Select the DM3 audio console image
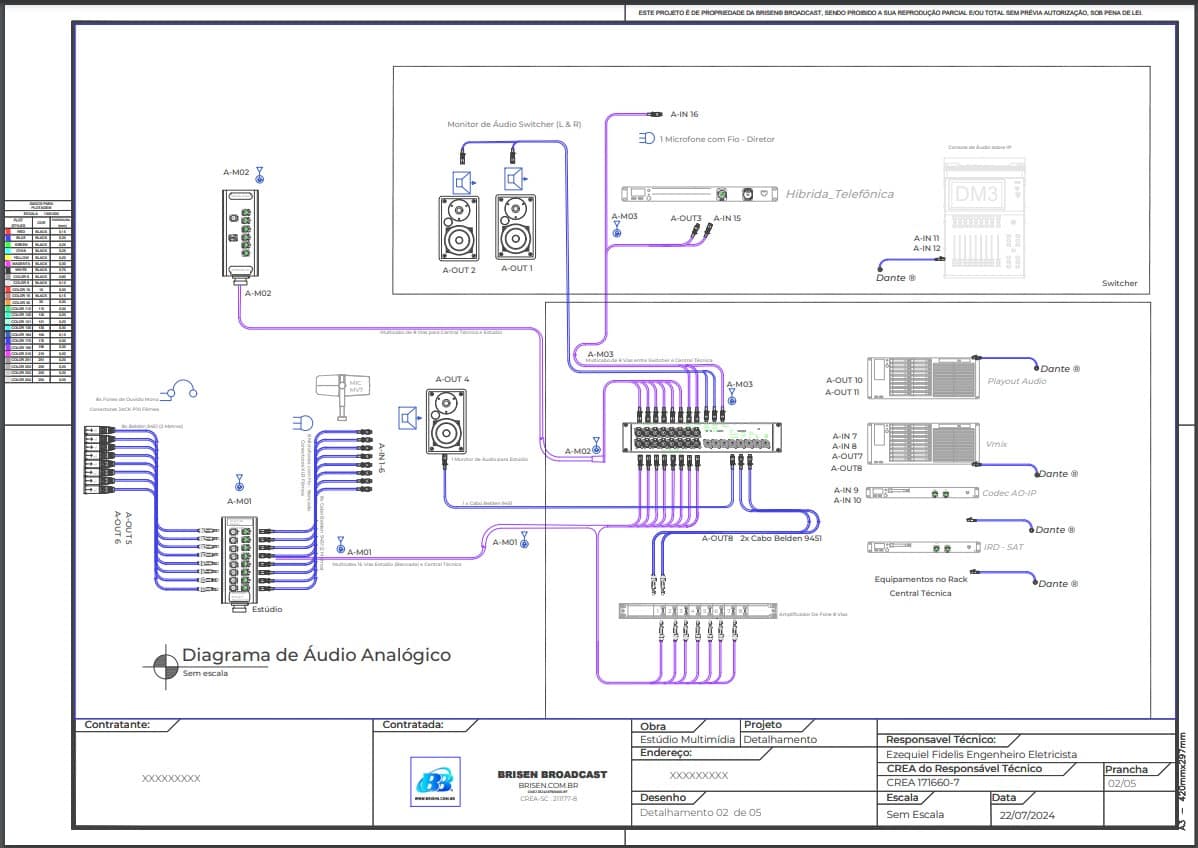This screenshot has height=848, width=1198. click(x=984, y=218)
